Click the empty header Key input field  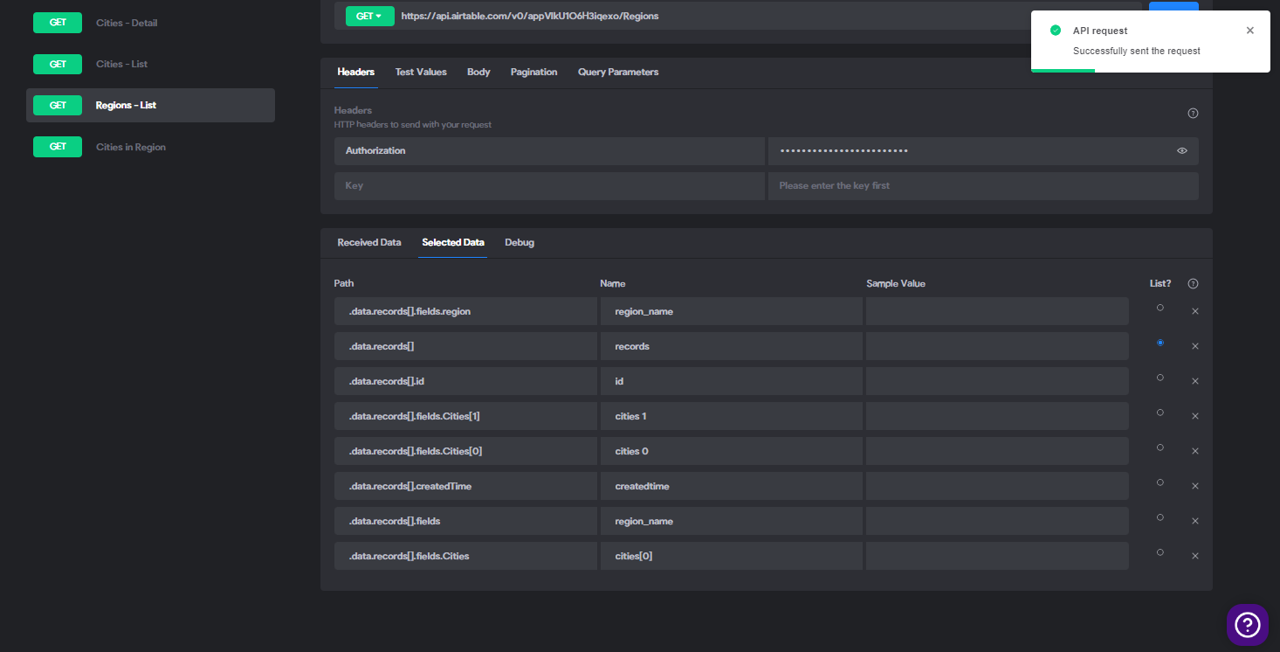click(x=549, y=186)
